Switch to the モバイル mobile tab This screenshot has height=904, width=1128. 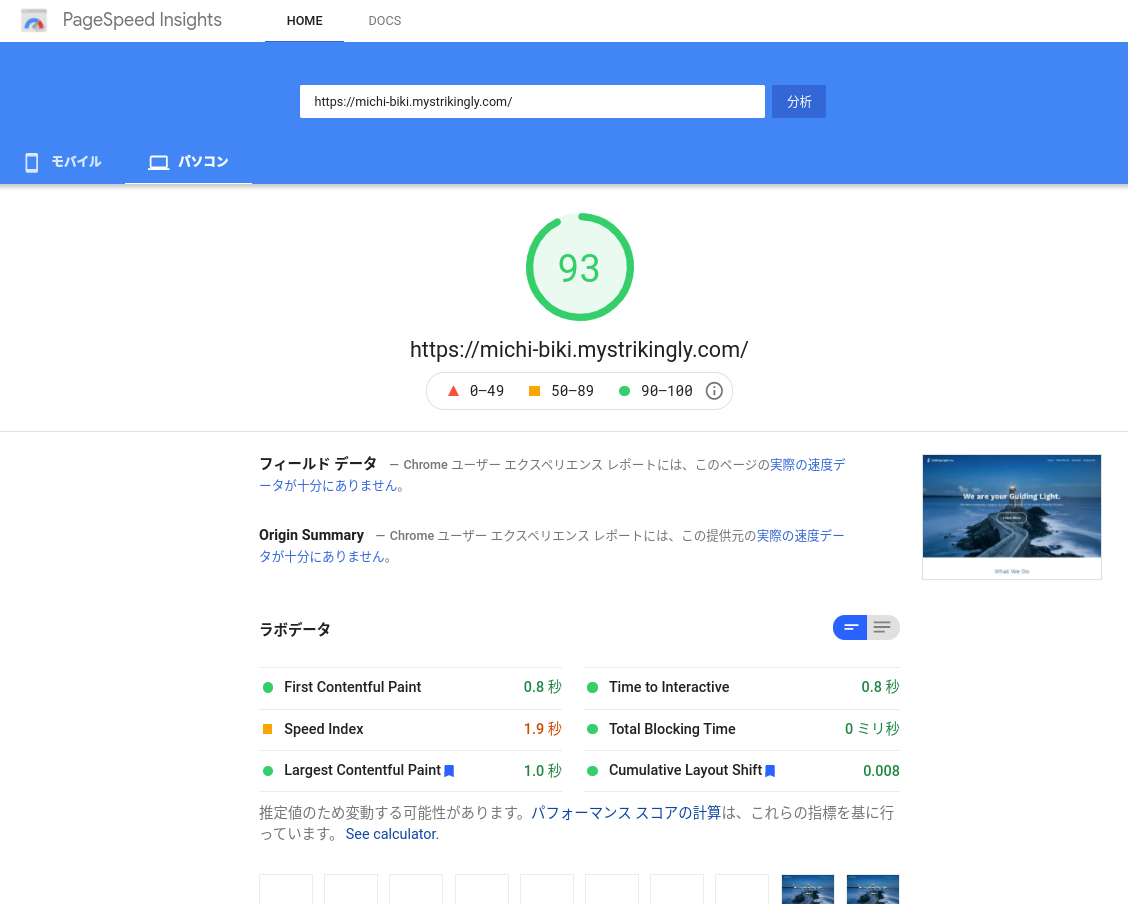tap(63, 162)
